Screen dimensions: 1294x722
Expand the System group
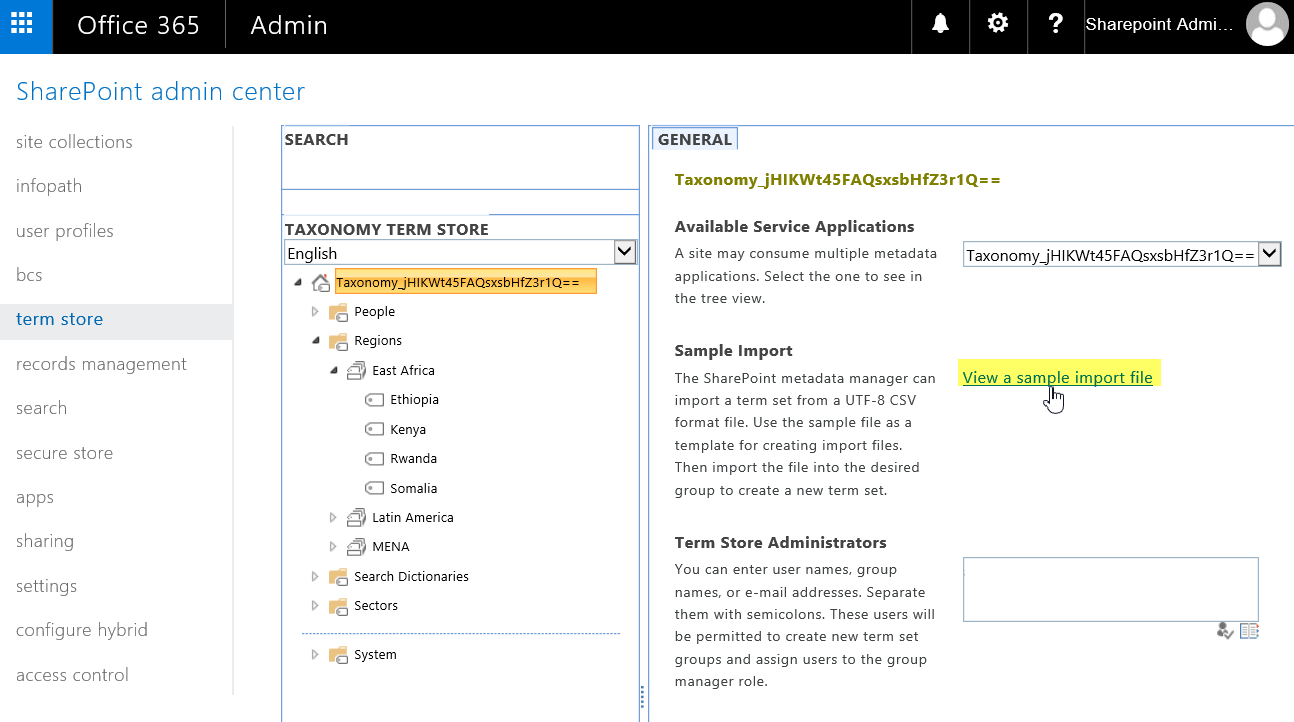point(315,655)
